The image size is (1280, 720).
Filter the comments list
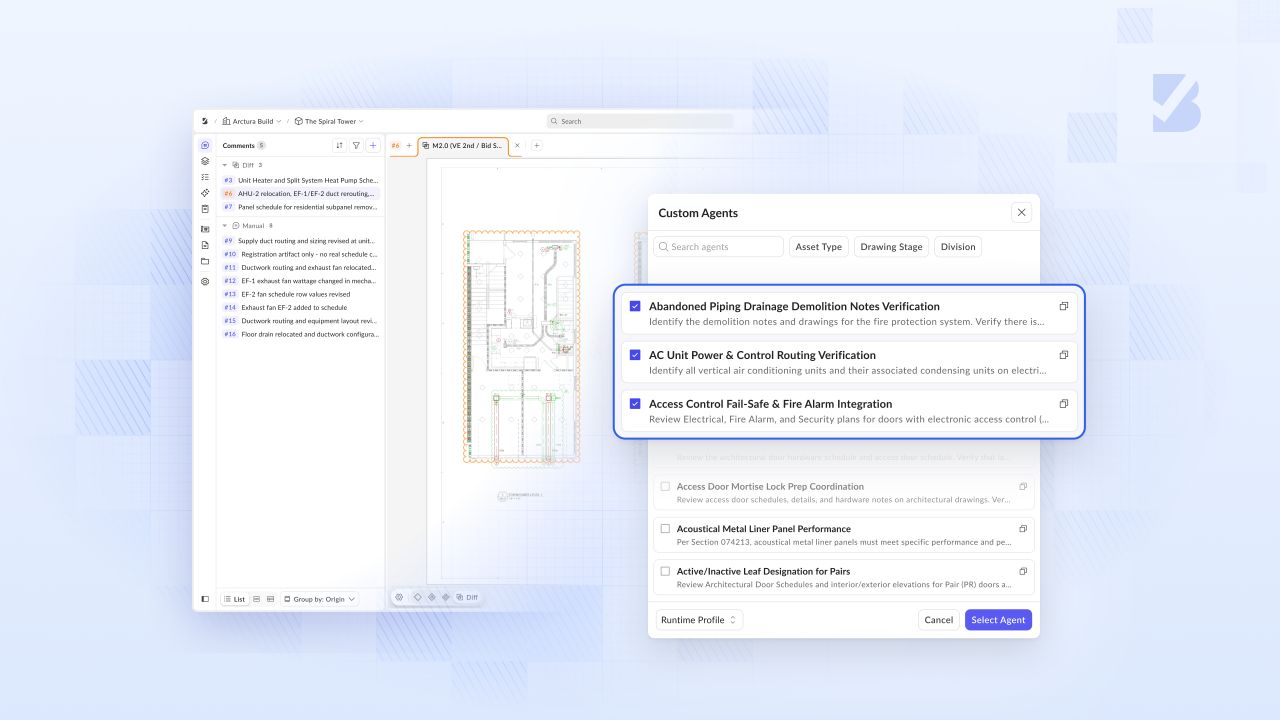point(356,145)
